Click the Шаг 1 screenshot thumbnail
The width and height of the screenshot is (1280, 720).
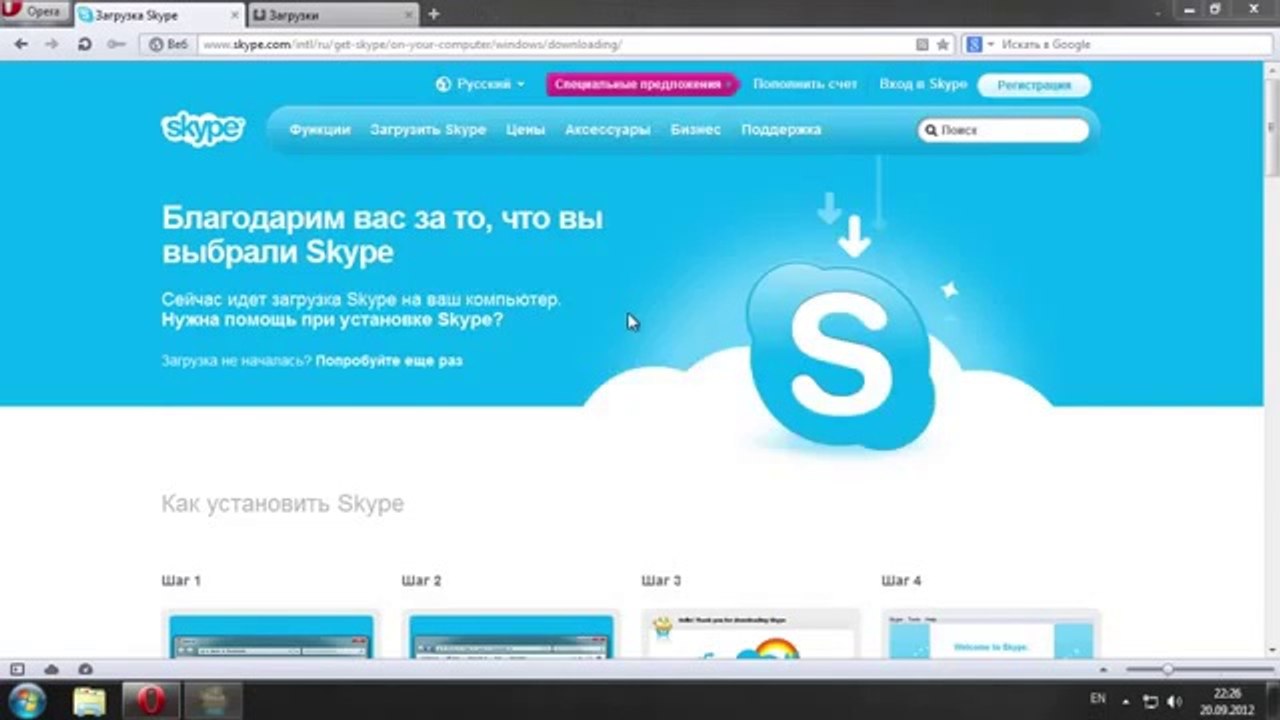[x=271, y=634]
